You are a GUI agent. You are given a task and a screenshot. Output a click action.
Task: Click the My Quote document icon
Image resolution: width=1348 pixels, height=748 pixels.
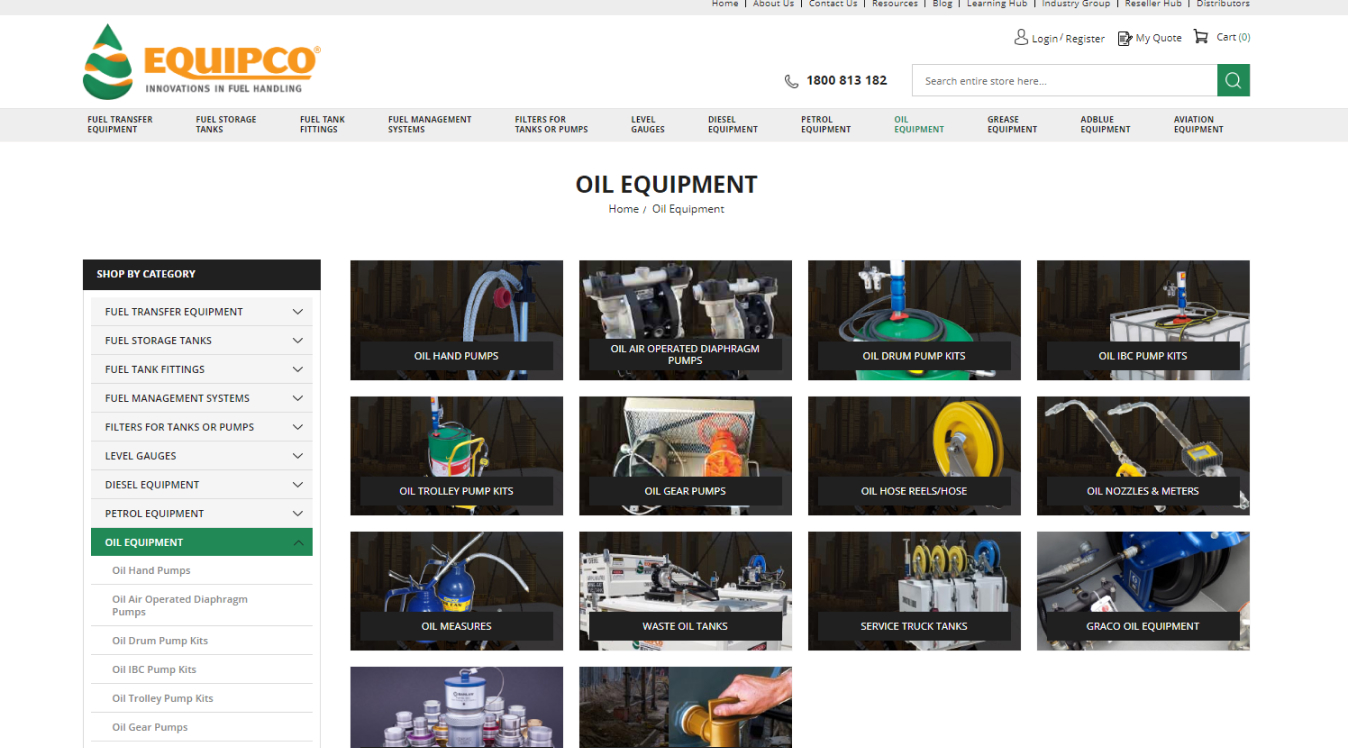click(x=1125, y=38)
